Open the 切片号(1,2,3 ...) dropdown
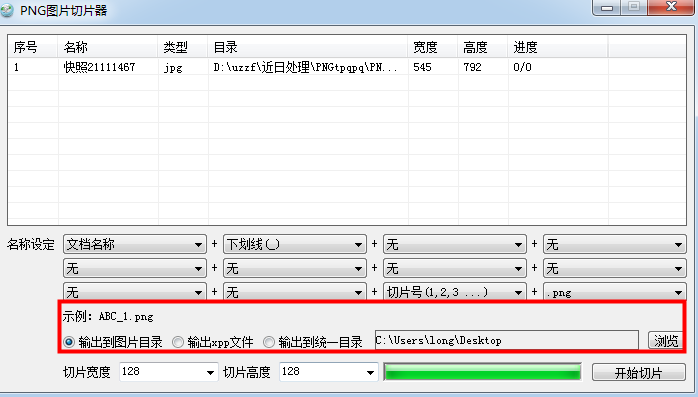The image size is (698, 397). pyautogui.click(x=455, y=292)
